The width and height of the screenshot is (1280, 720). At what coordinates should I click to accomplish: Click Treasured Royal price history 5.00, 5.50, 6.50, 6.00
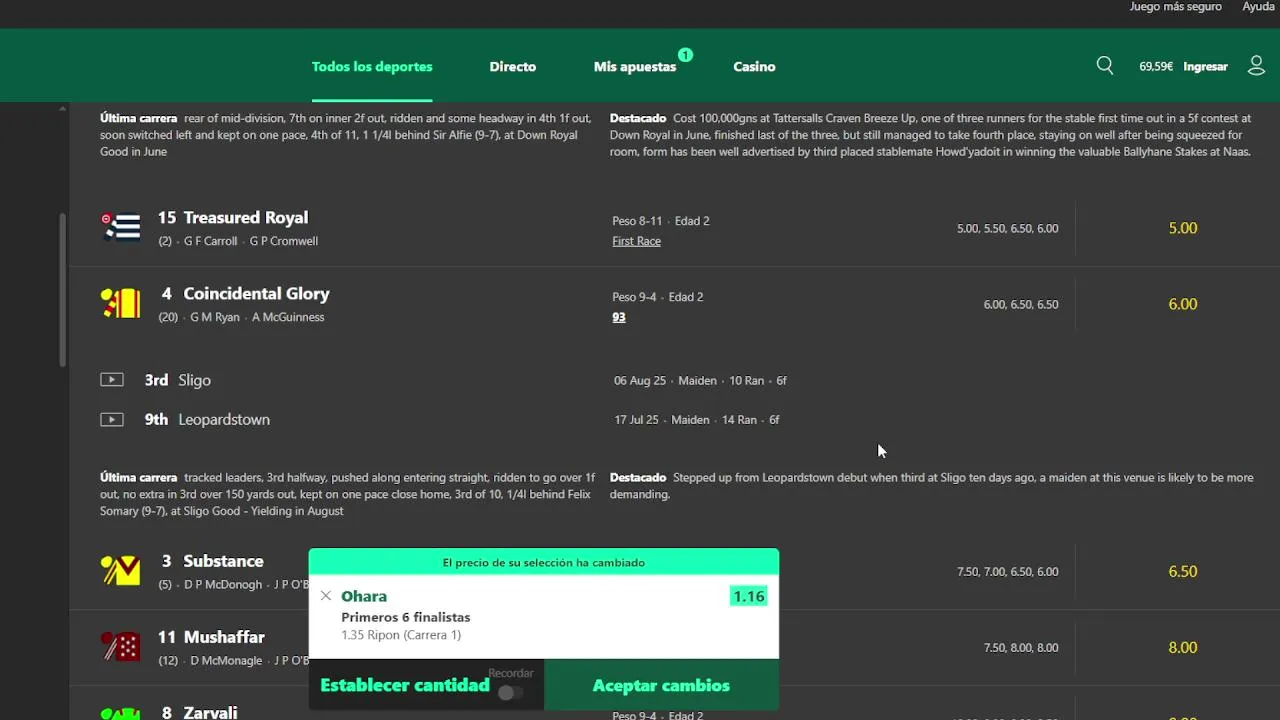click(x=1007, y=228)
